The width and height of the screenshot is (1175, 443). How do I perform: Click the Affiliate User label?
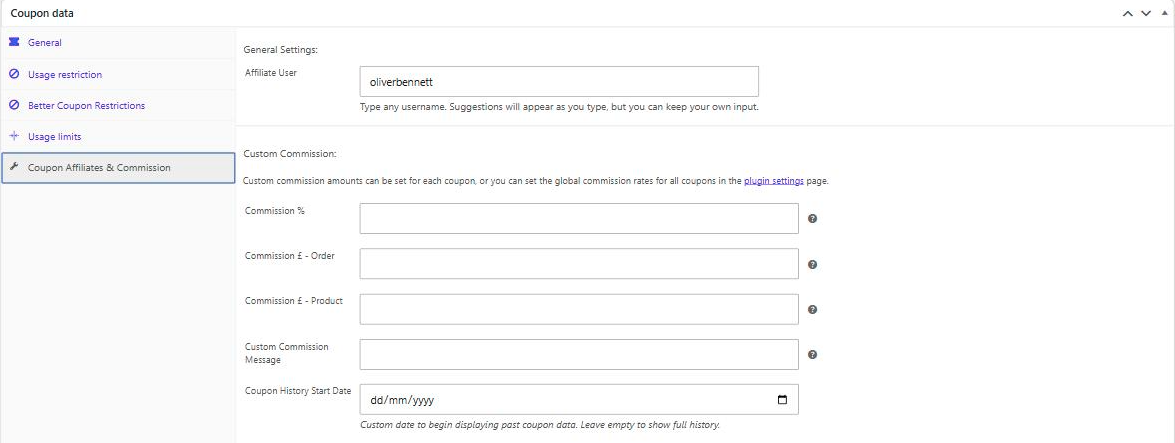point(271,73)
